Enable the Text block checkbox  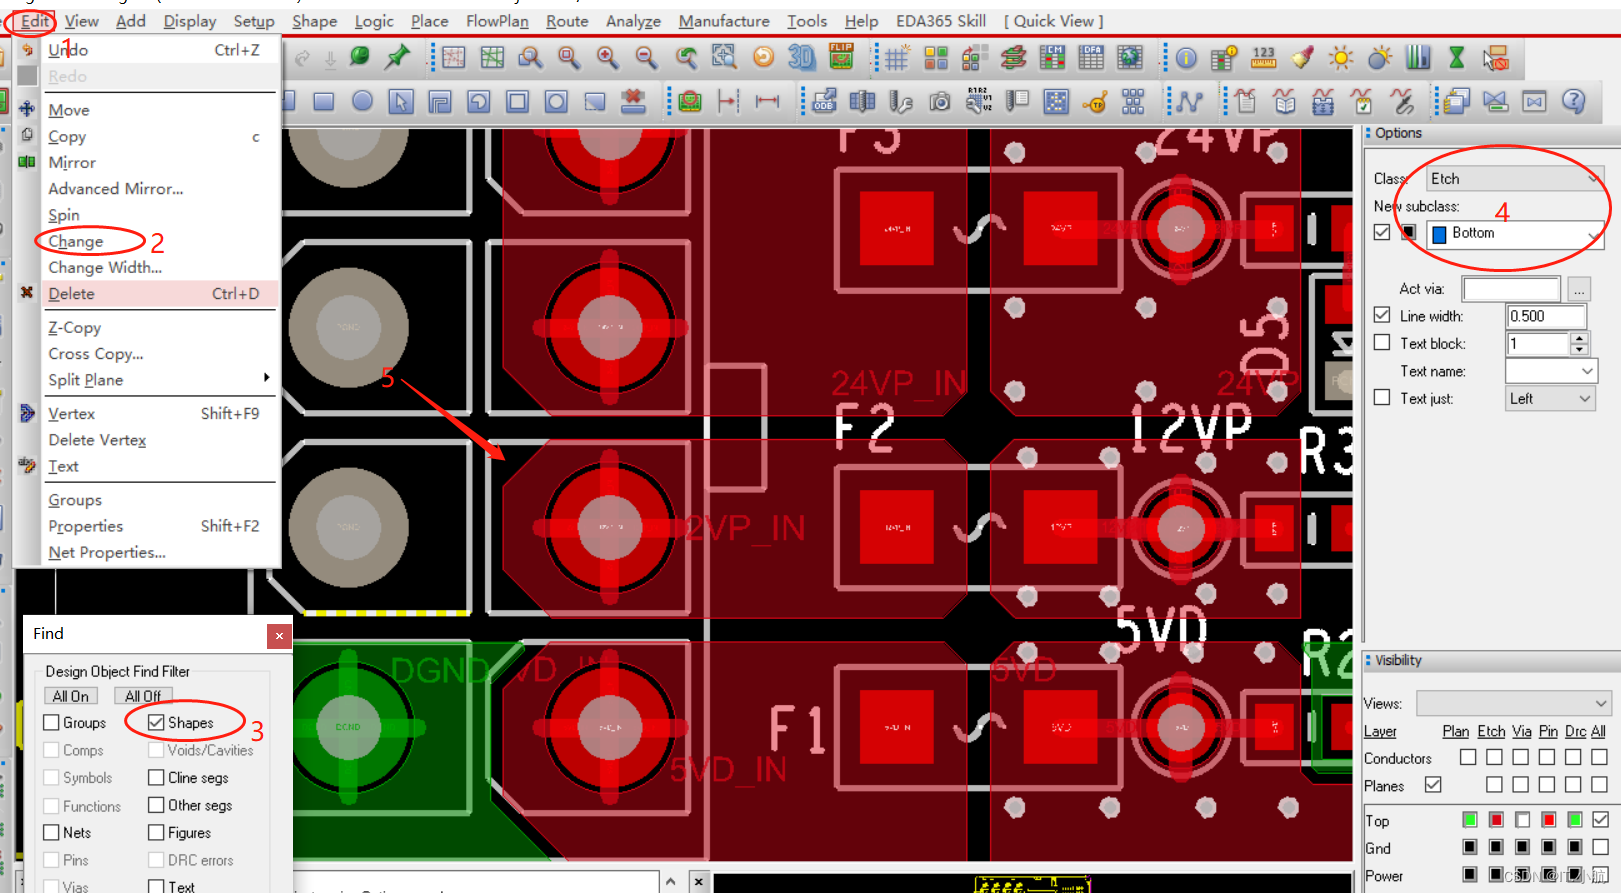[x=1382, y=343]
